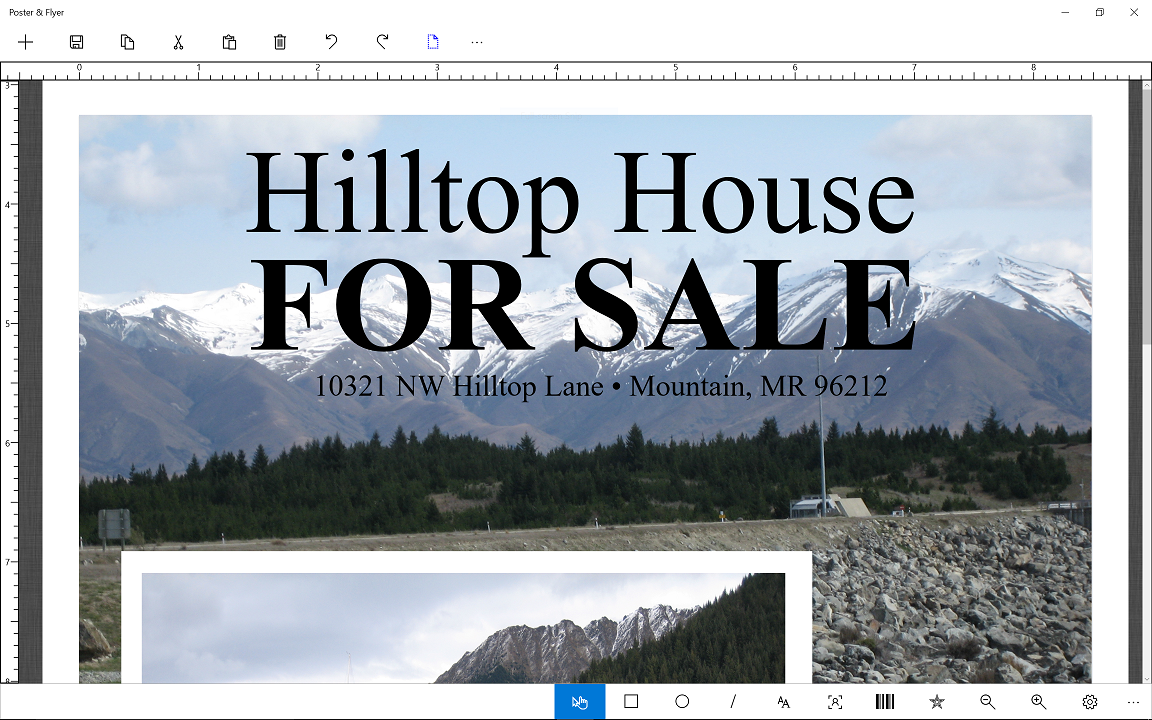Zoom out of the poster canvas
This screenshot has width=1152, height=720.
987,702
